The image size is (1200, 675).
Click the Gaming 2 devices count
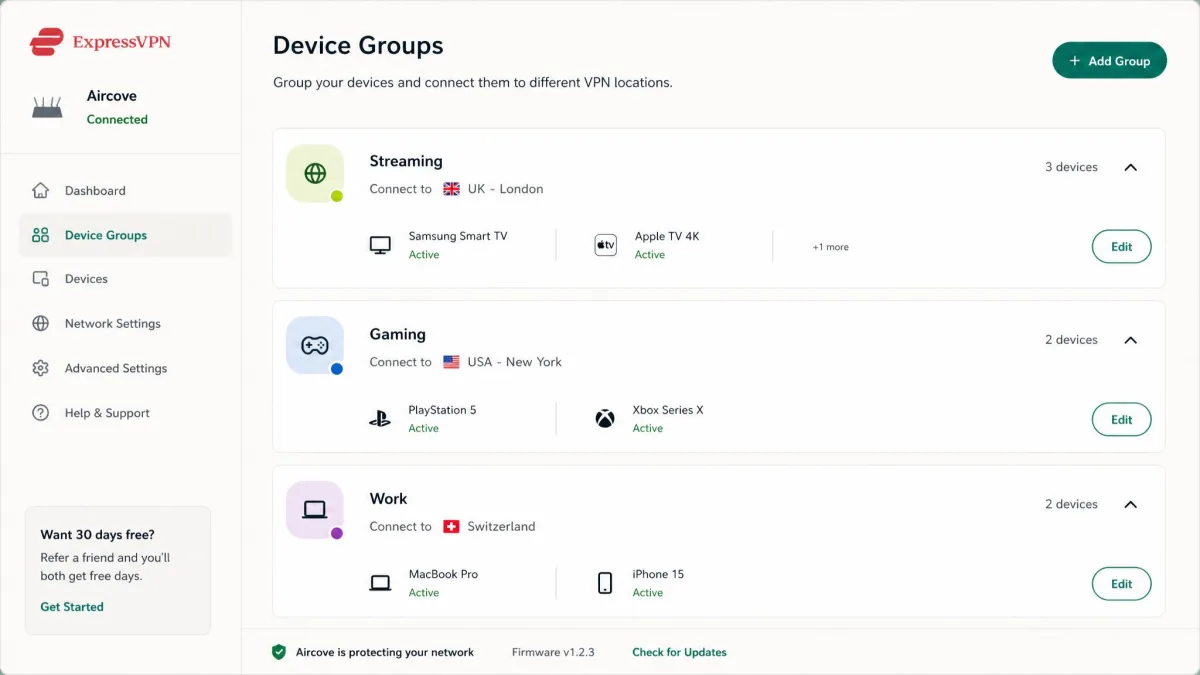click(1072, 340)
